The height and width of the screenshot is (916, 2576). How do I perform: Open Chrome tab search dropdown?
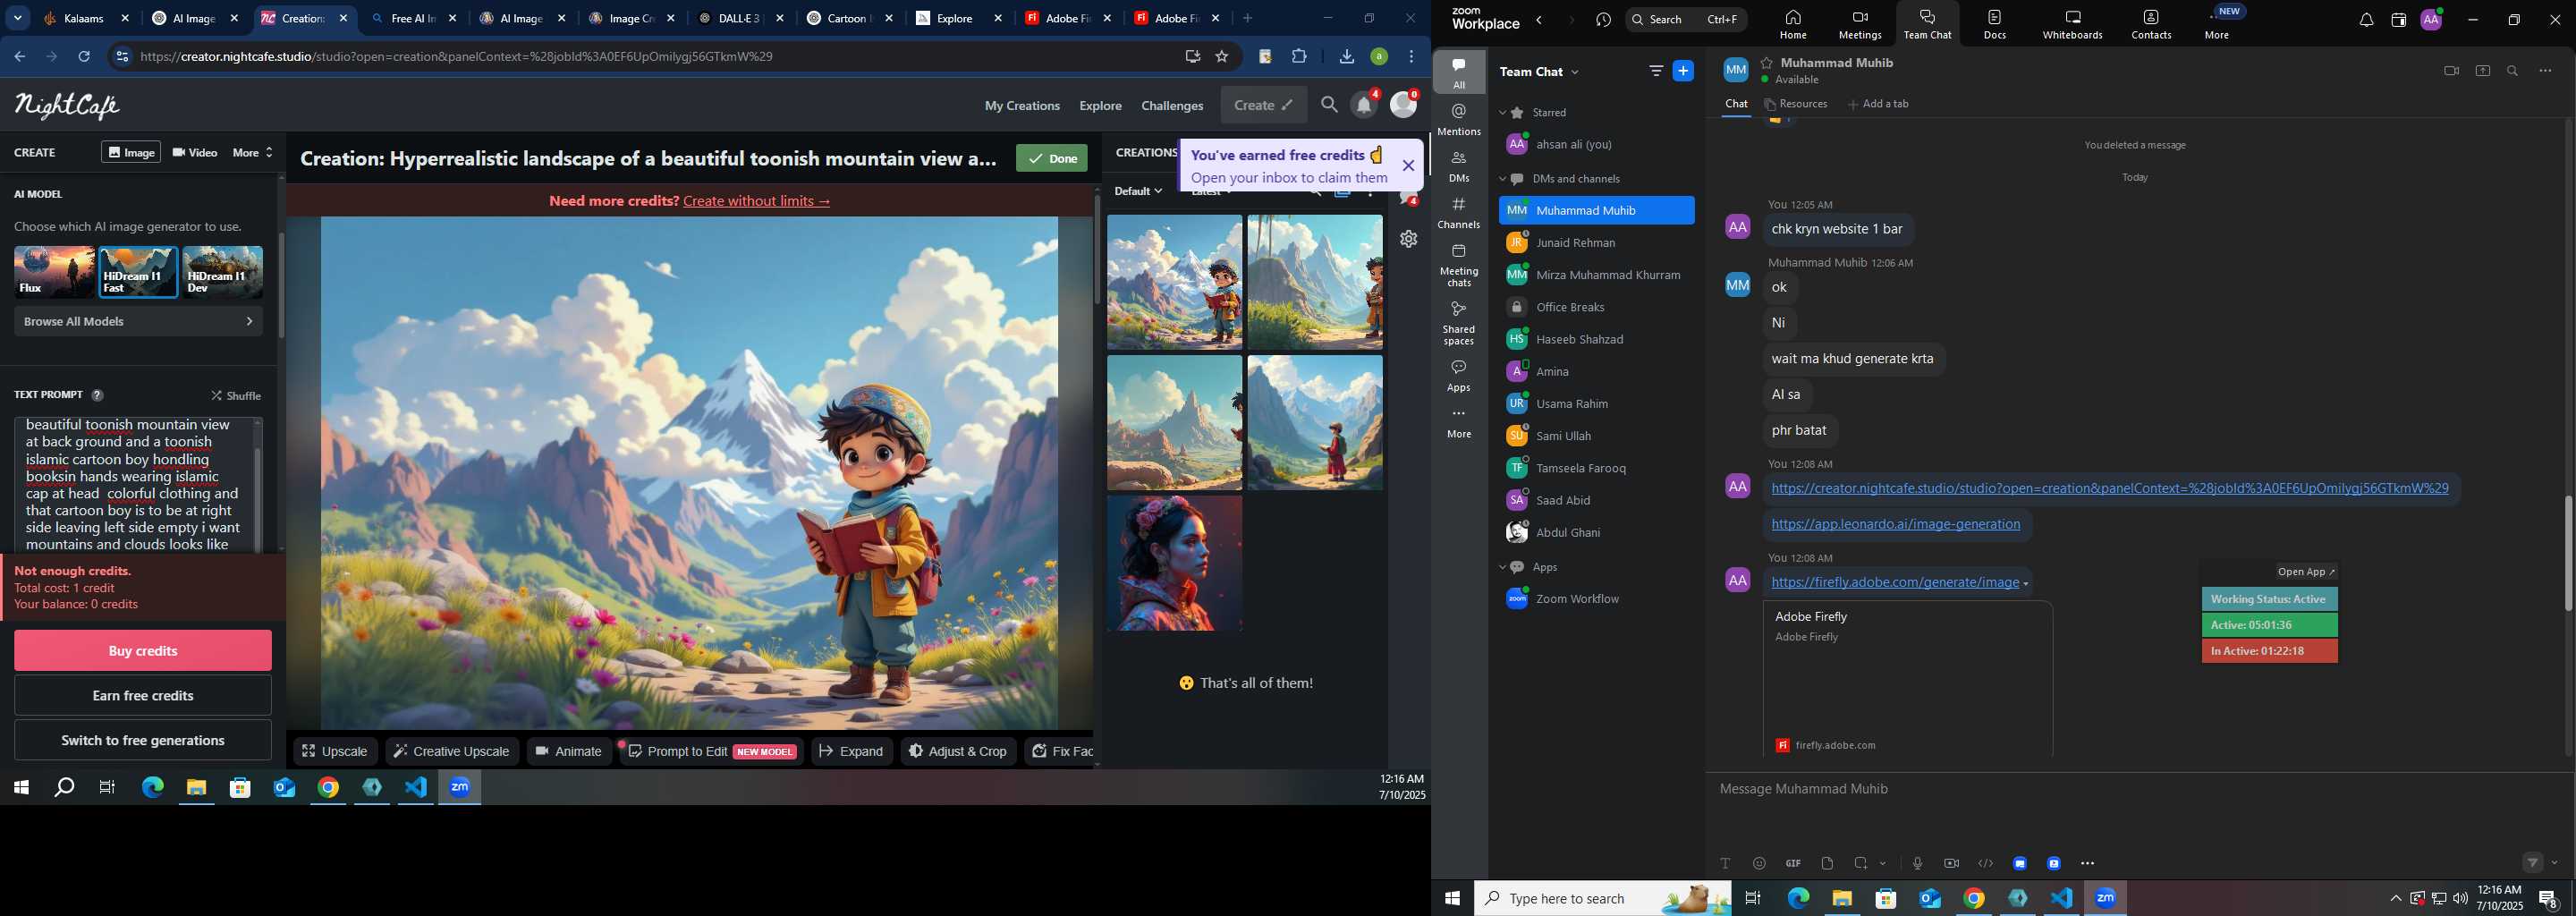pyautogui.click(x=18, y=18)
